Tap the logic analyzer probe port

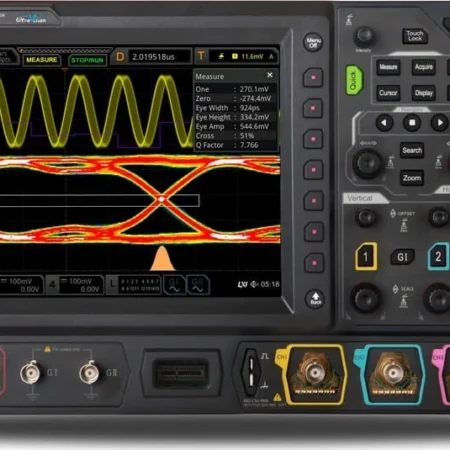181,373
